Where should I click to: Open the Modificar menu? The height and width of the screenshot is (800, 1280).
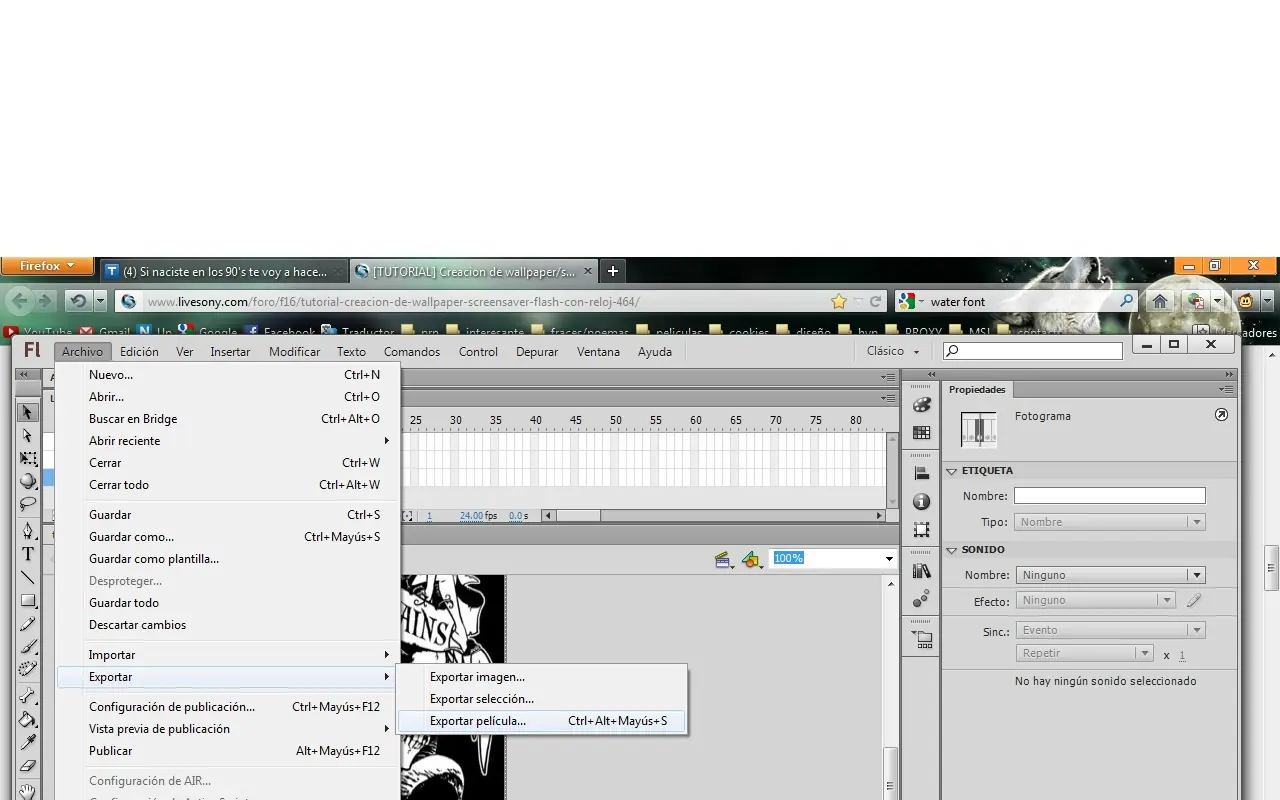coord(294,352)
